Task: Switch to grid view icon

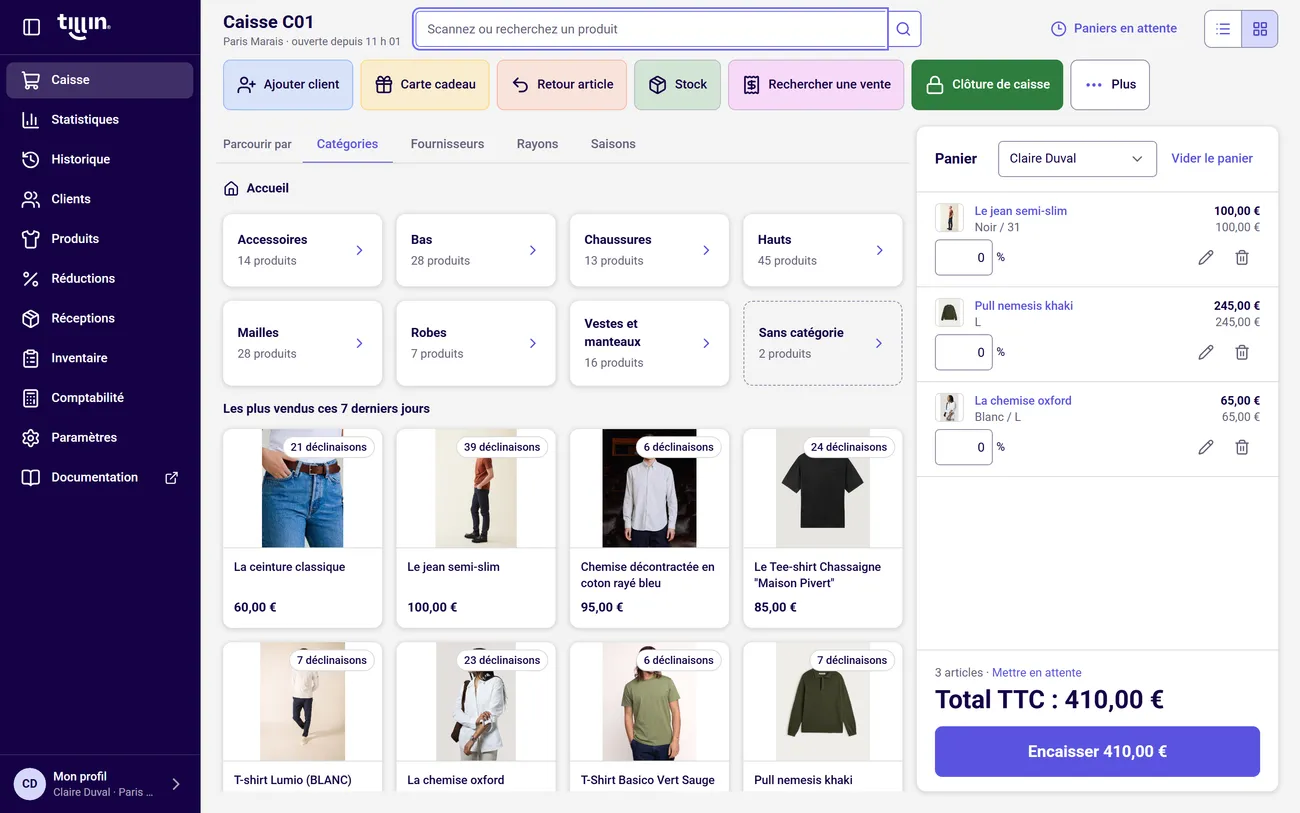Action: click(x=1260, y=29)
